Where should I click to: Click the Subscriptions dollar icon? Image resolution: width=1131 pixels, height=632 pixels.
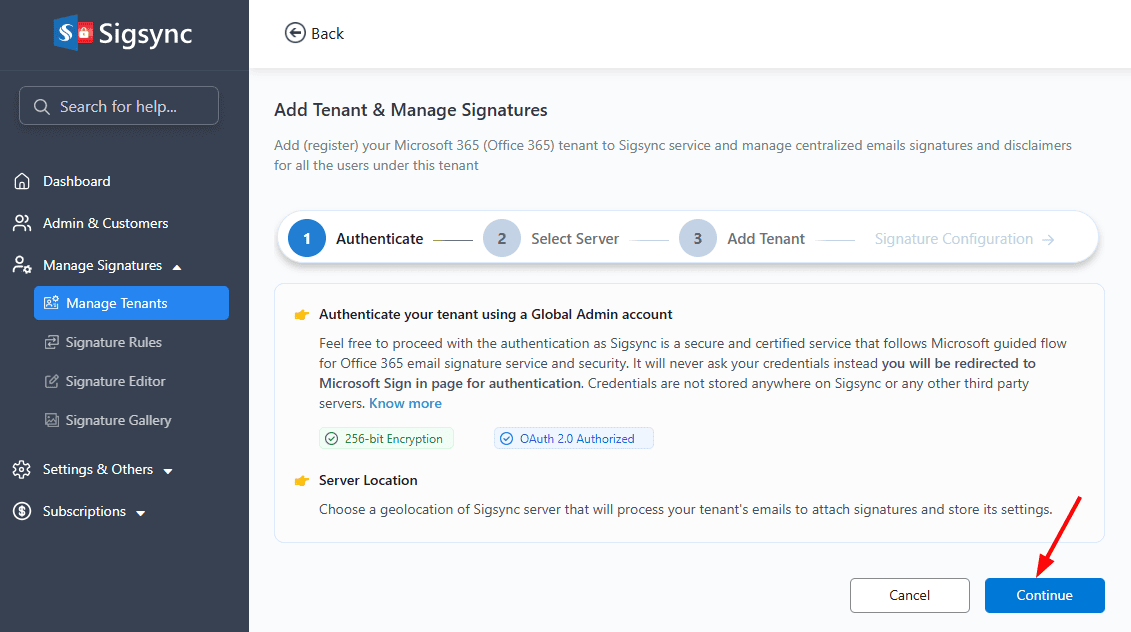click(x=22, y=511)
